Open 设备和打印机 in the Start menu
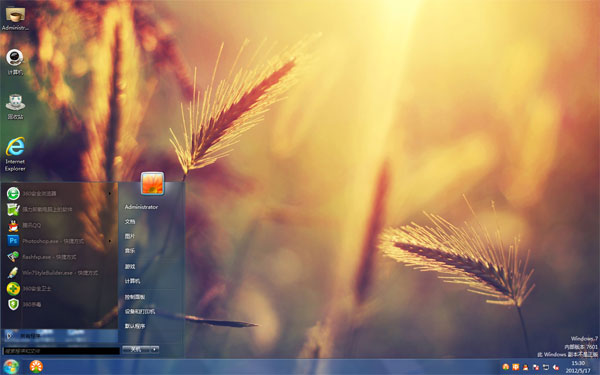 (140, 311)
